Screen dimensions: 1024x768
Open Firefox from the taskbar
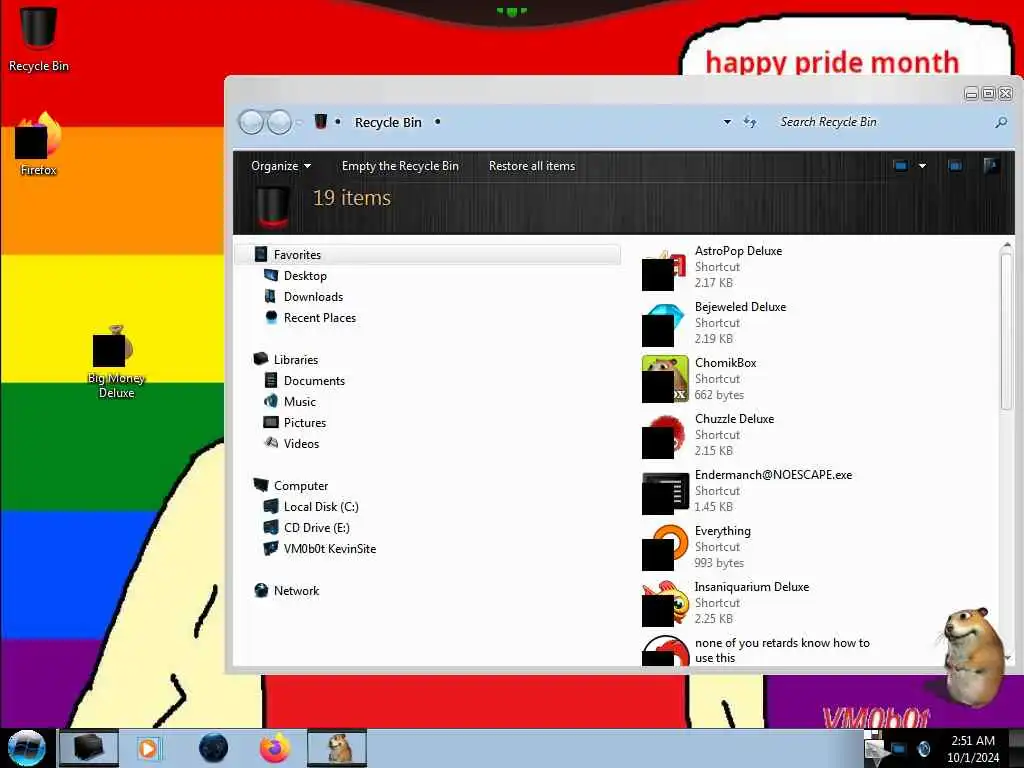pos(275,748)
